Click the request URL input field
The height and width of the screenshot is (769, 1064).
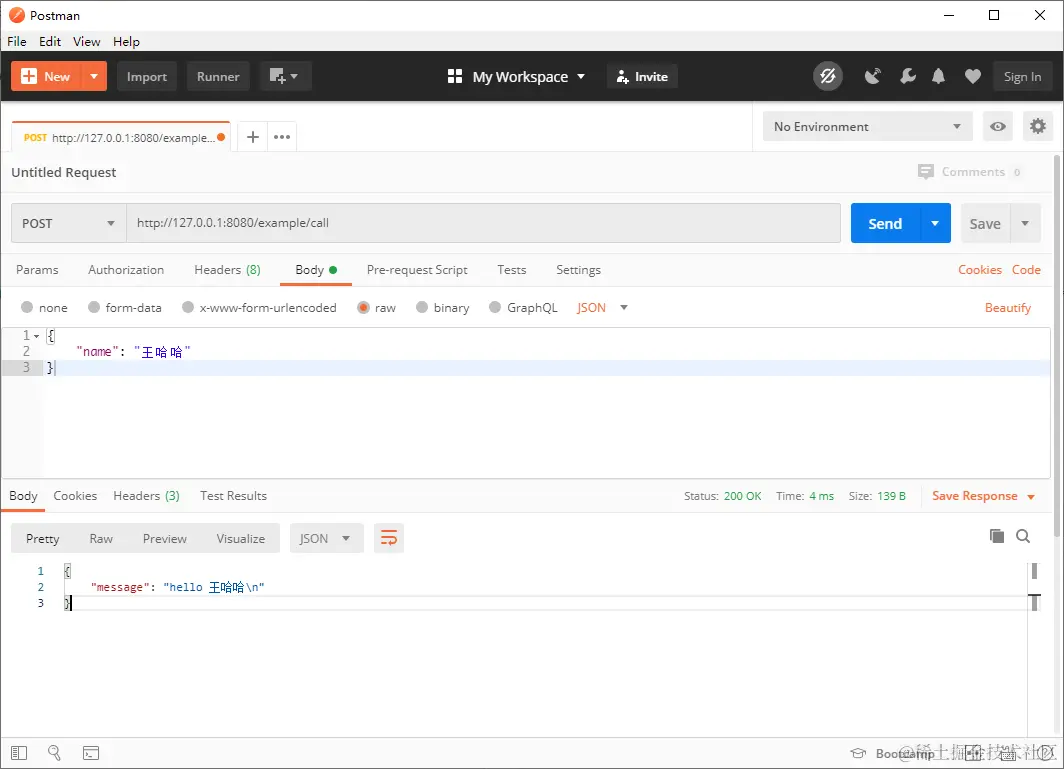click(483, 223)
